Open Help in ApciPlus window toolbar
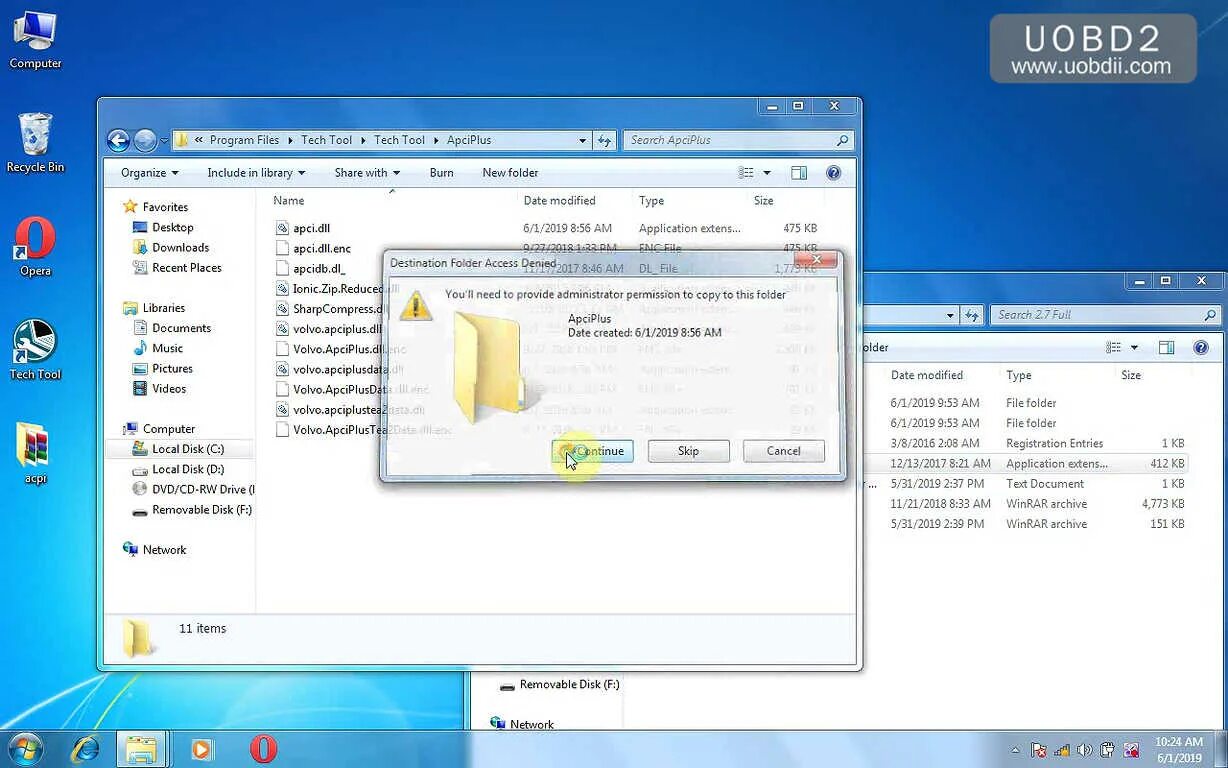This screenshot has width=1228, height=768. coord(833,173)
